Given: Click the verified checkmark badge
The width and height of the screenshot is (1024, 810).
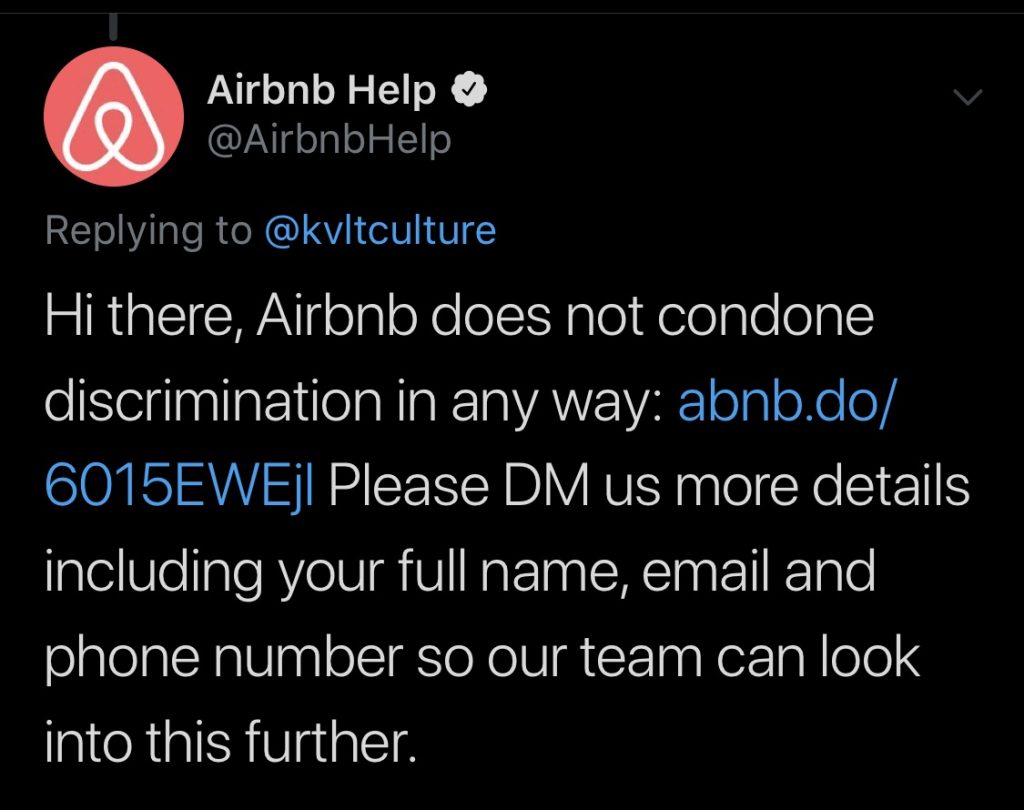Looking at the screenshot, I should tap(470, 89).
